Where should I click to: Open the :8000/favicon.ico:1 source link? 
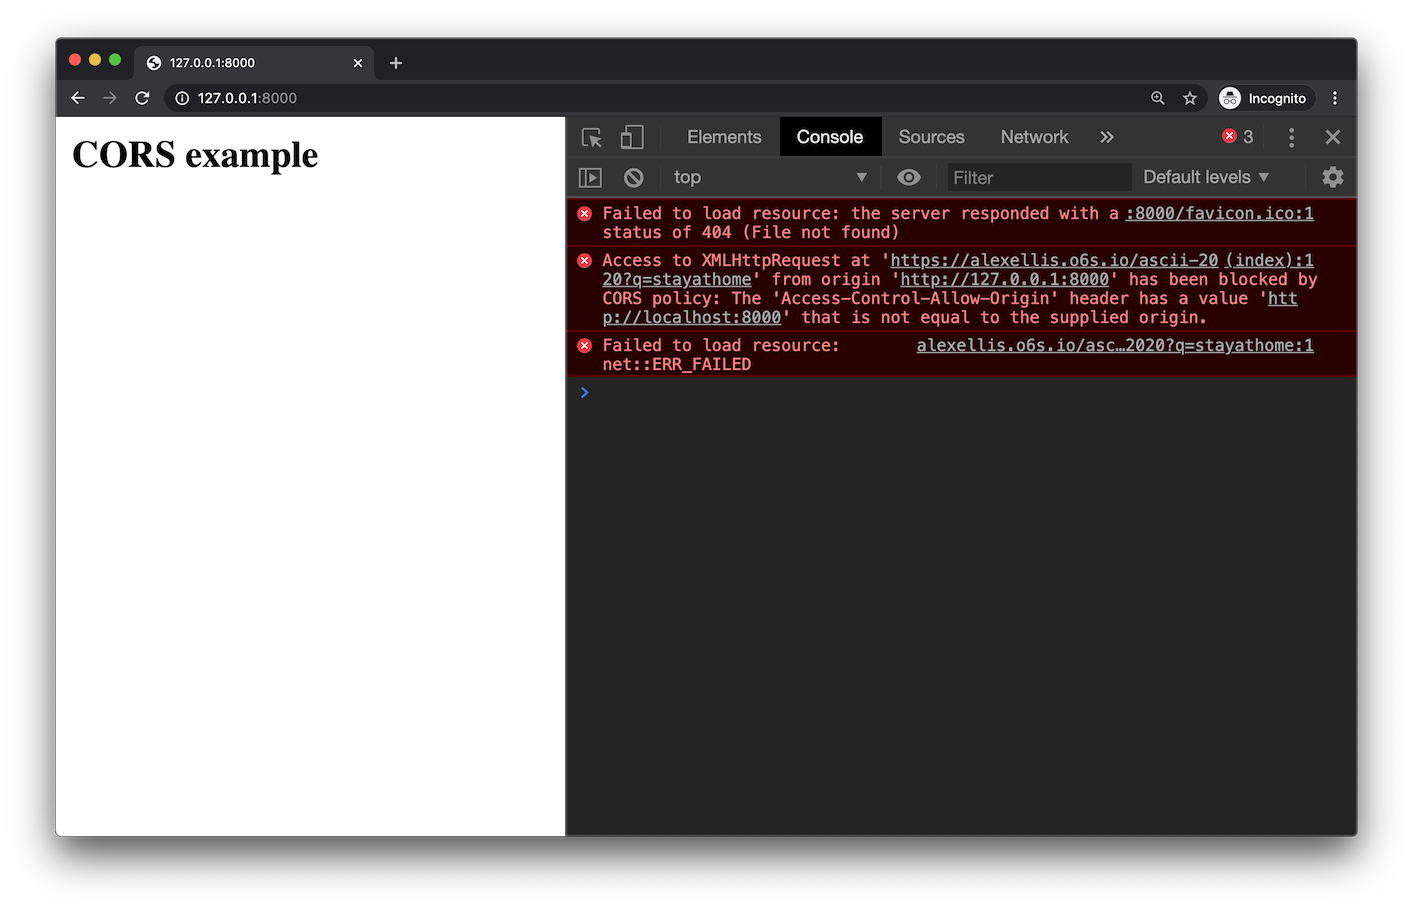pos(1219,213)
